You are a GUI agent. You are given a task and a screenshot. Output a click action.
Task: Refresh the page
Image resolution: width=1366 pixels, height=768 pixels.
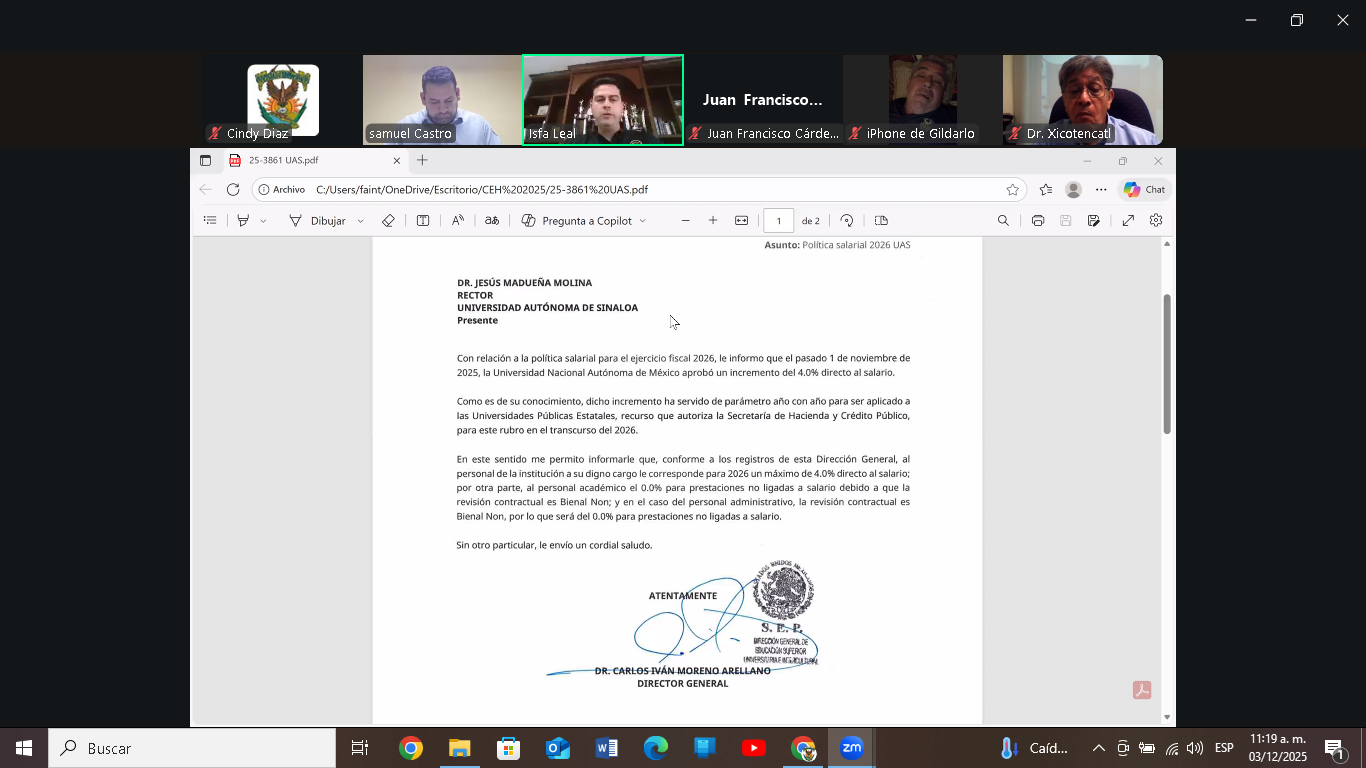tap(233, 190)
